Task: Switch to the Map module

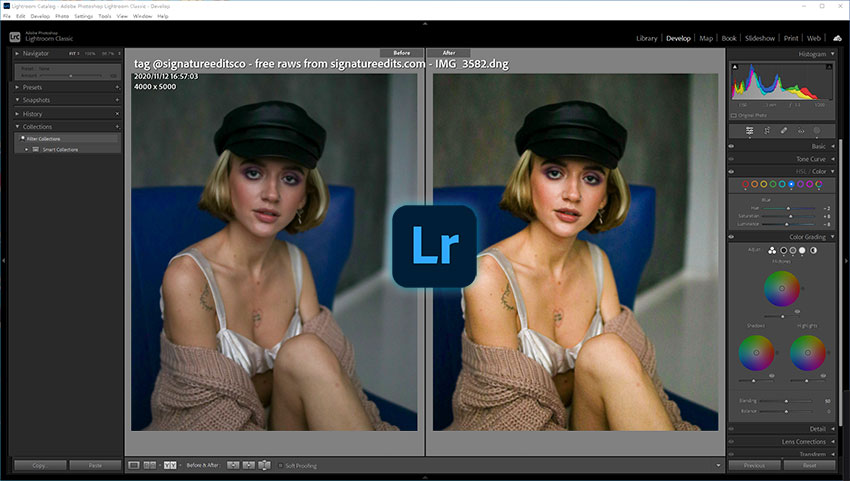Action: click(706, 39)
